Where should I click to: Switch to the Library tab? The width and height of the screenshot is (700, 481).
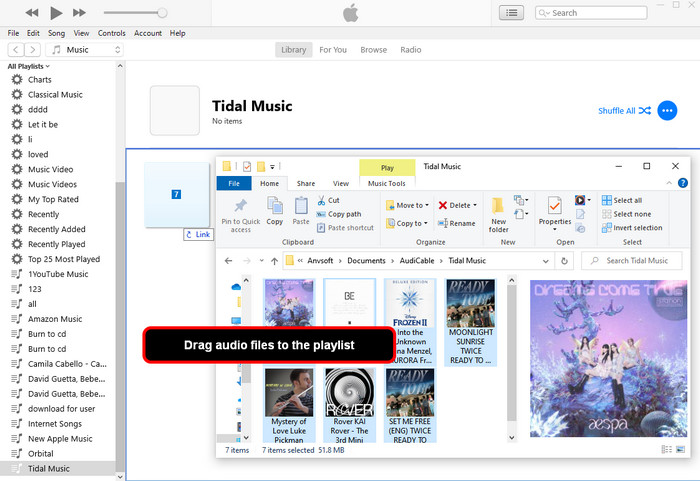[293, 50]
